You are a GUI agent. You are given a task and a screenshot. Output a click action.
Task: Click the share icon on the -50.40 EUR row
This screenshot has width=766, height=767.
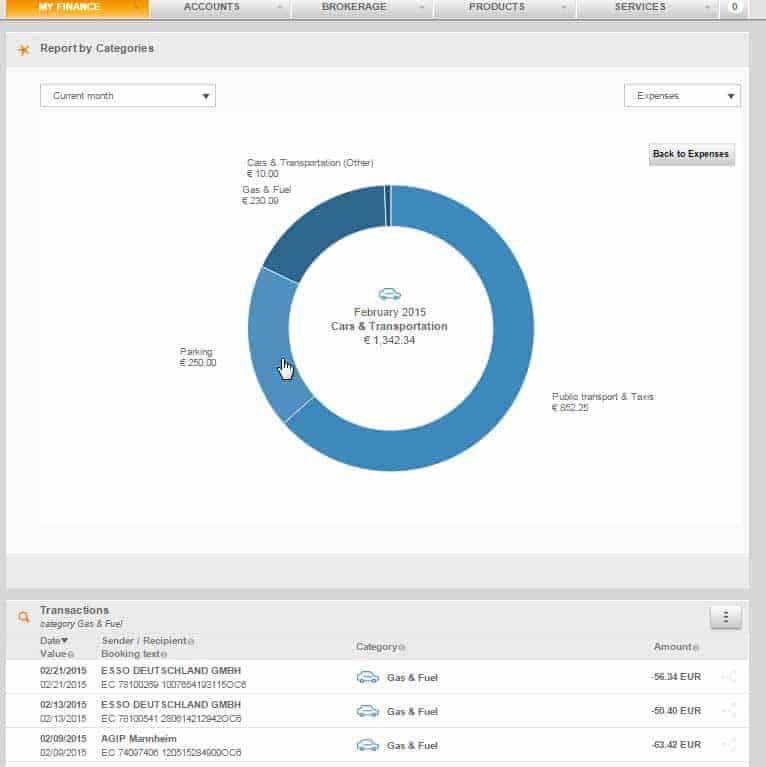point(729,711)
